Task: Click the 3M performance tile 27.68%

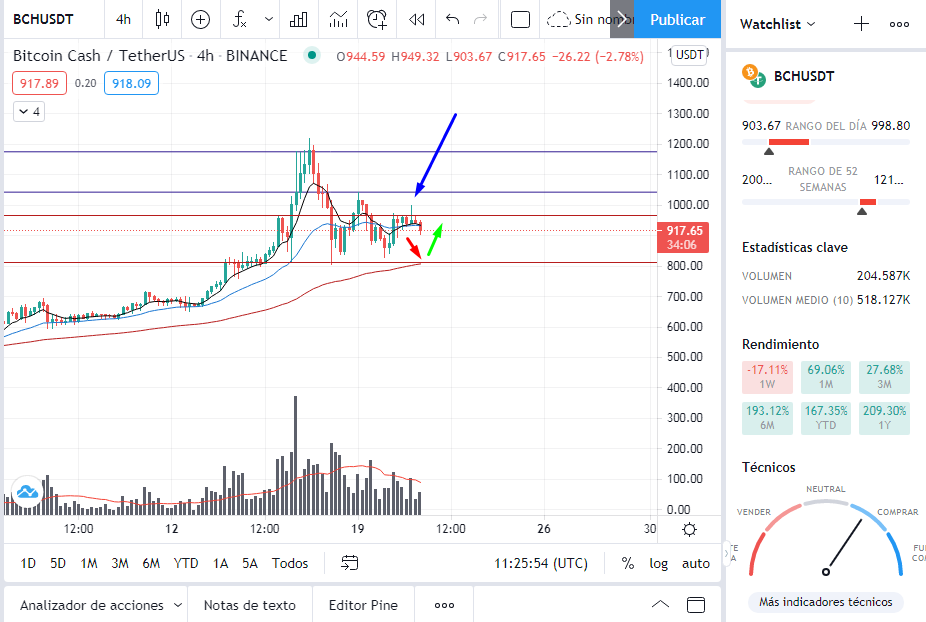Action: [884, 377]
